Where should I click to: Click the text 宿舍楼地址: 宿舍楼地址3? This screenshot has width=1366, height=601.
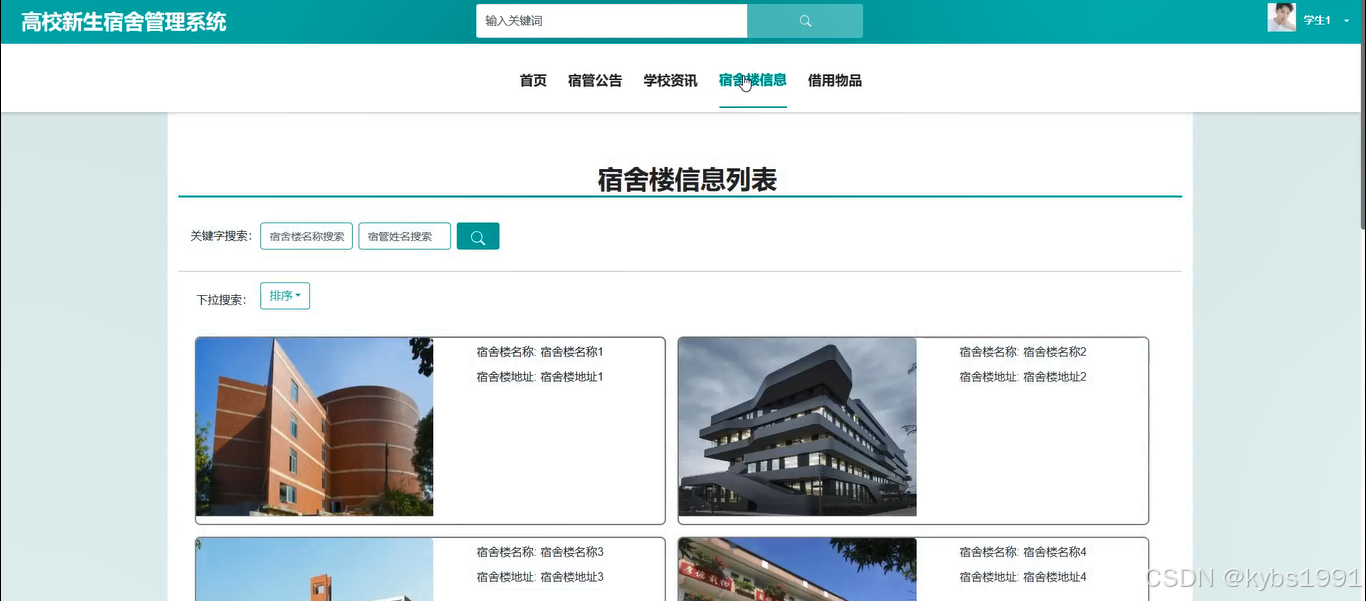coord(540,577)
